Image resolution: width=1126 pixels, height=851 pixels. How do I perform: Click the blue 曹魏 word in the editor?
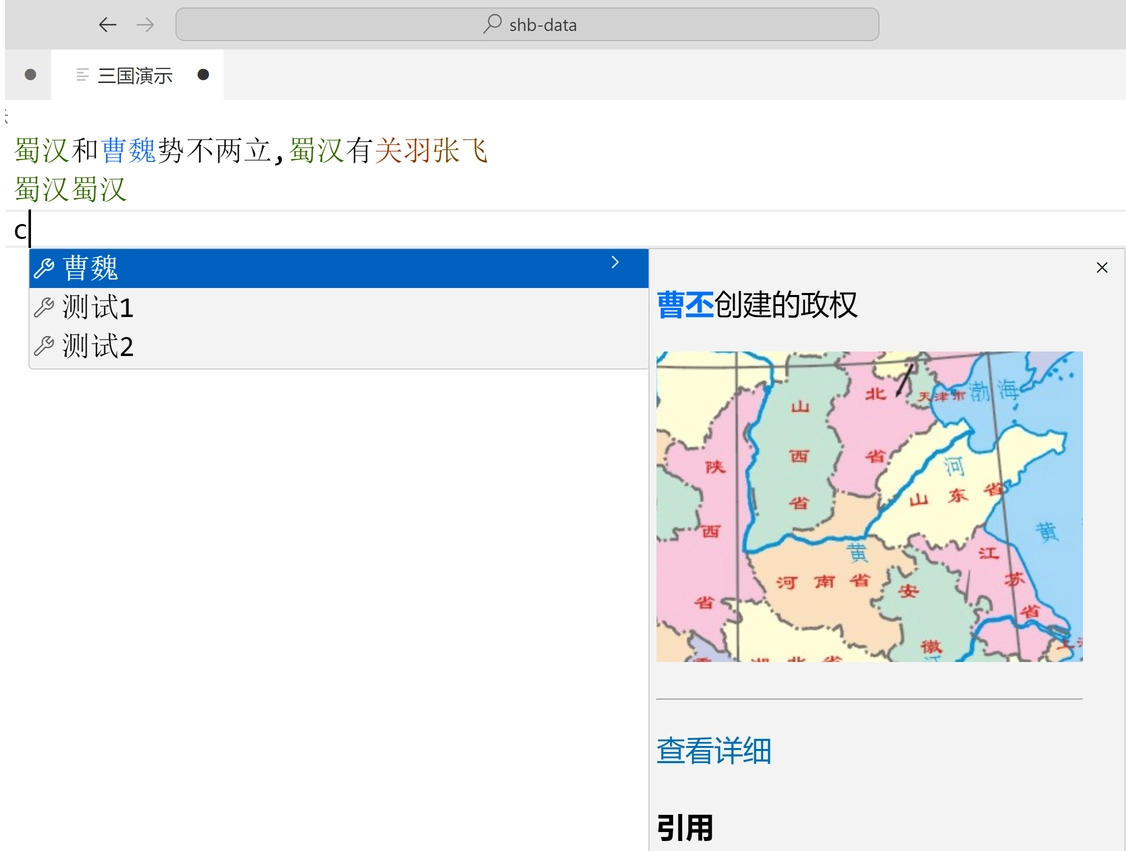tap(129, 151)
